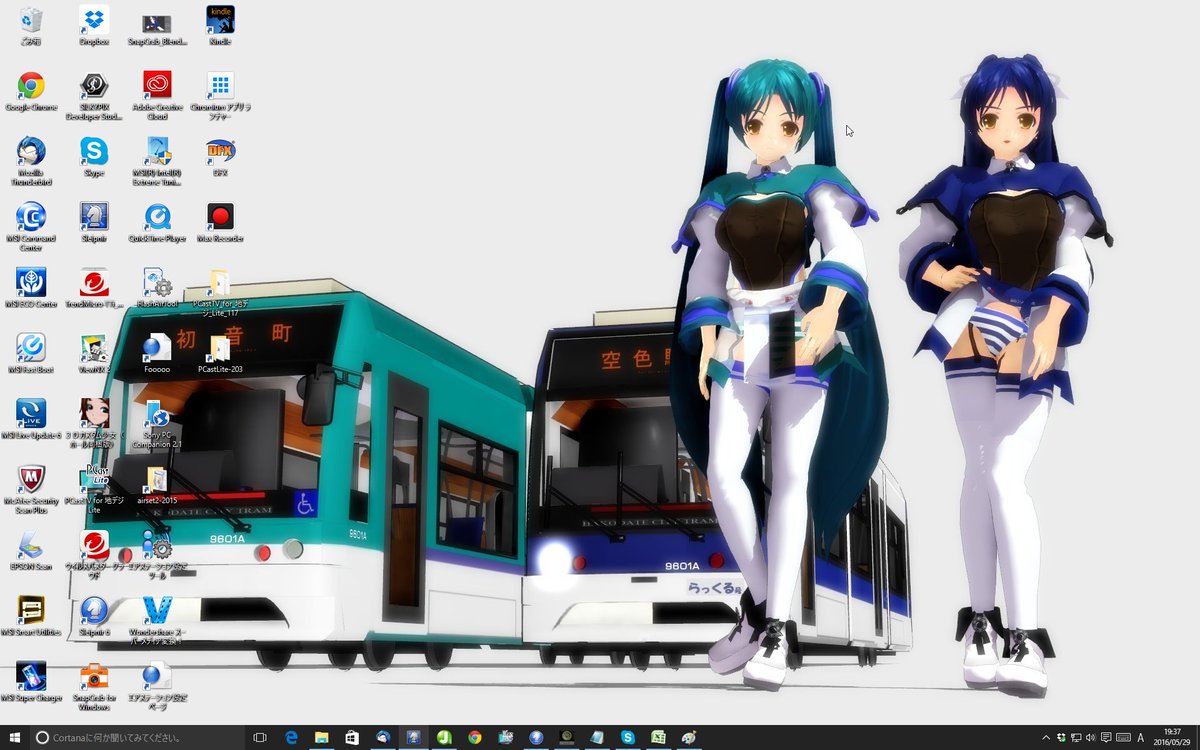The height and width of the screenshot is (750, 1200).
Task: Open MSI ECO Center shortcut
Action: coord(31,288)
